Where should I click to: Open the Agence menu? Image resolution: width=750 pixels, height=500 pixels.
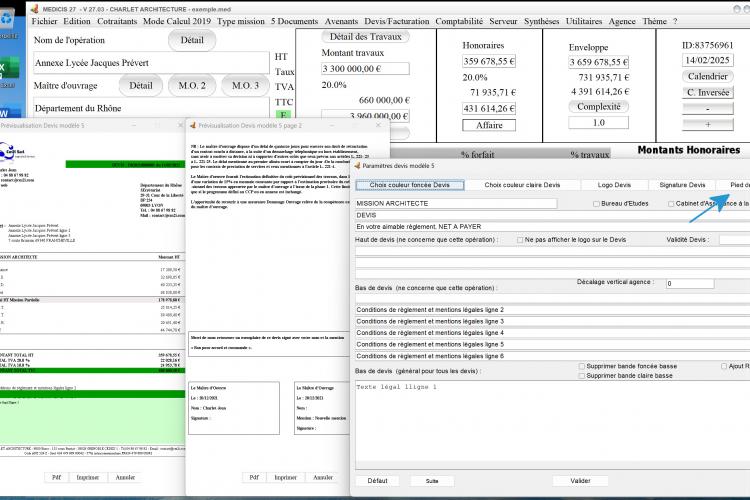(622, 21)
